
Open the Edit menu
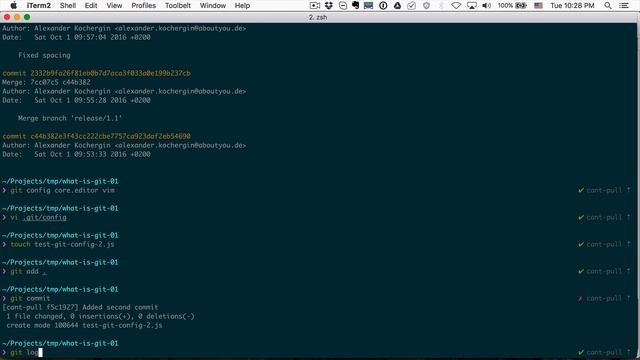click(x=91, y=6)
